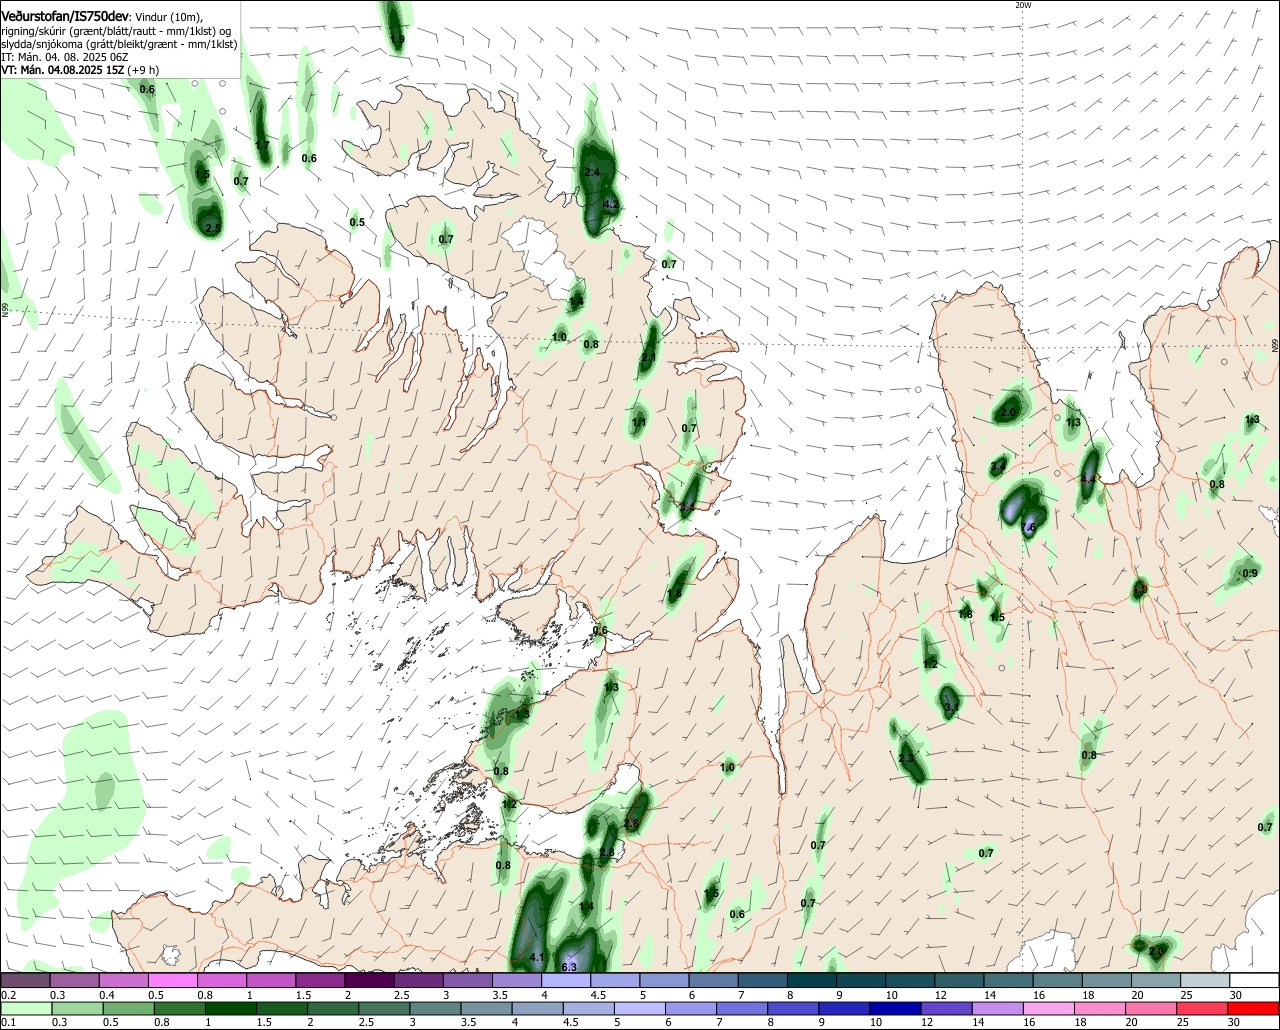Screen dimensions: 1280x1030
Task: Select the grey-green swatch labeled 3 in bottom legend row
Action: (x=435, y=1008)
